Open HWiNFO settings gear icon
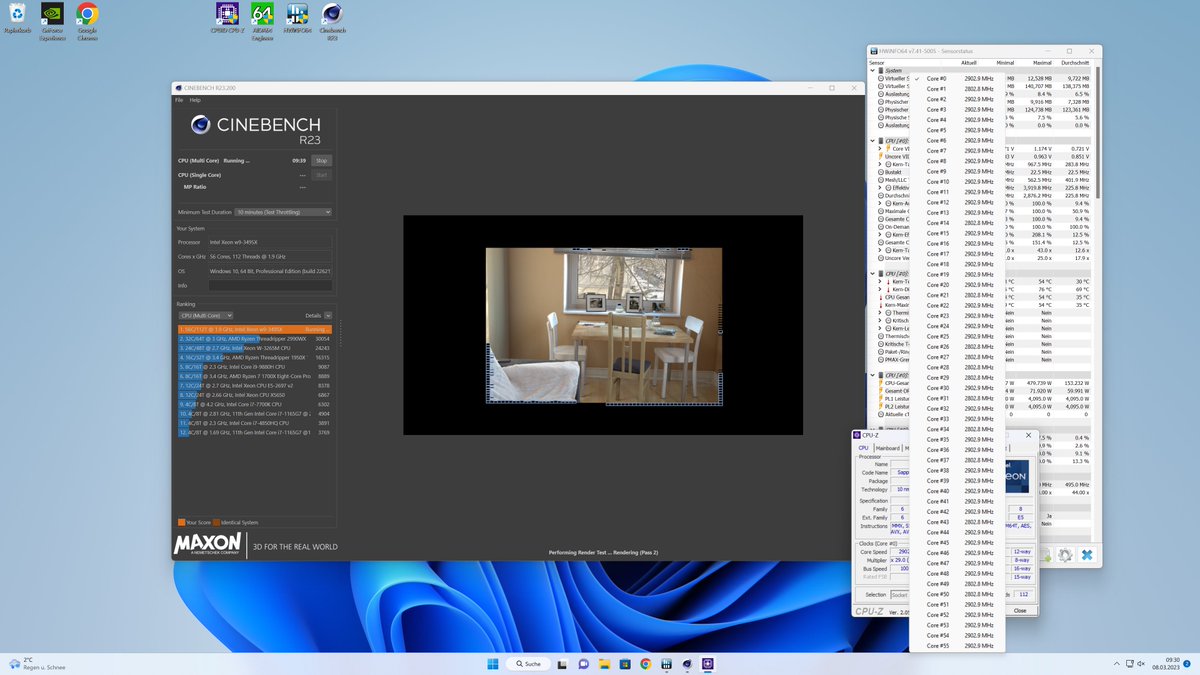This screenshot has width=1200, height=675. tap(1065, 555)
